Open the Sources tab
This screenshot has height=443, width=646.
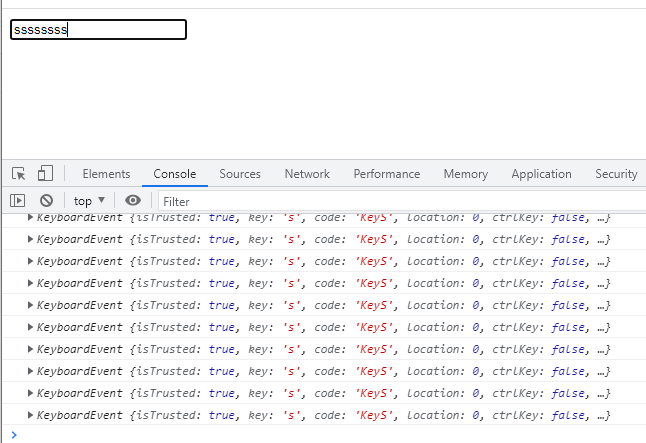coord(240,174)
